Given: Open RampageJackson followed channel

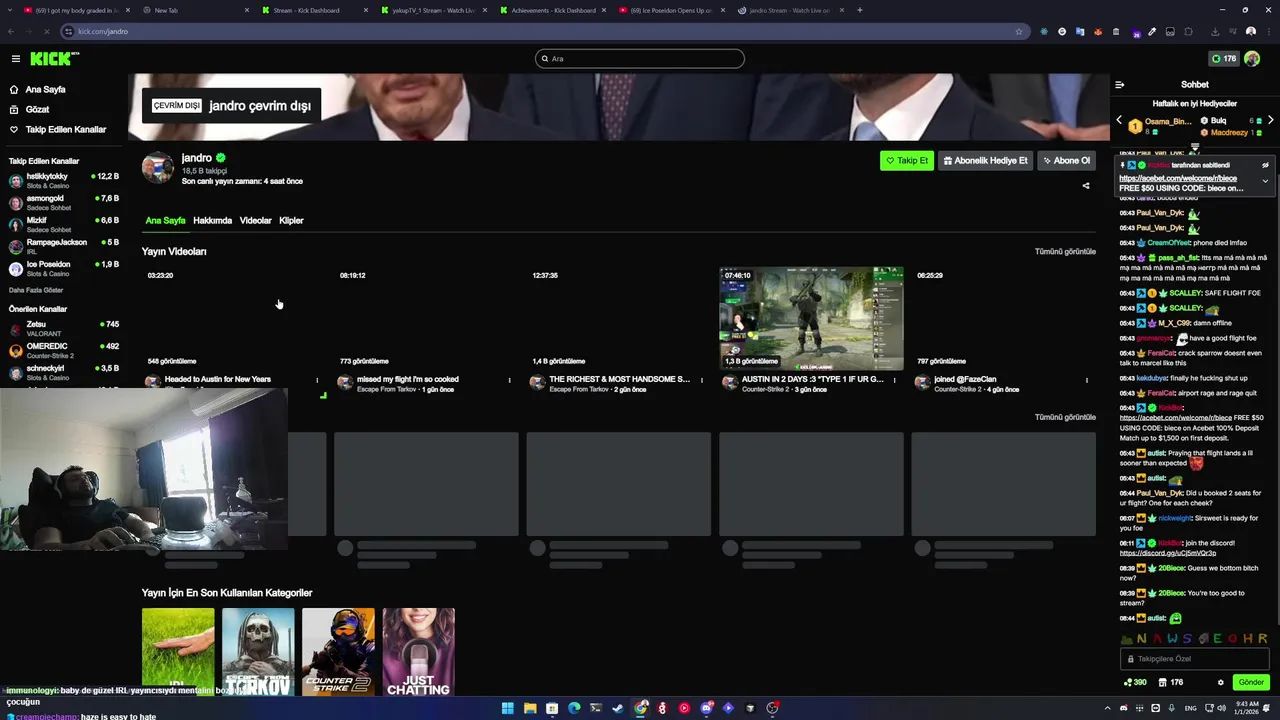Looking at the screenshot, I should point(64,246).
